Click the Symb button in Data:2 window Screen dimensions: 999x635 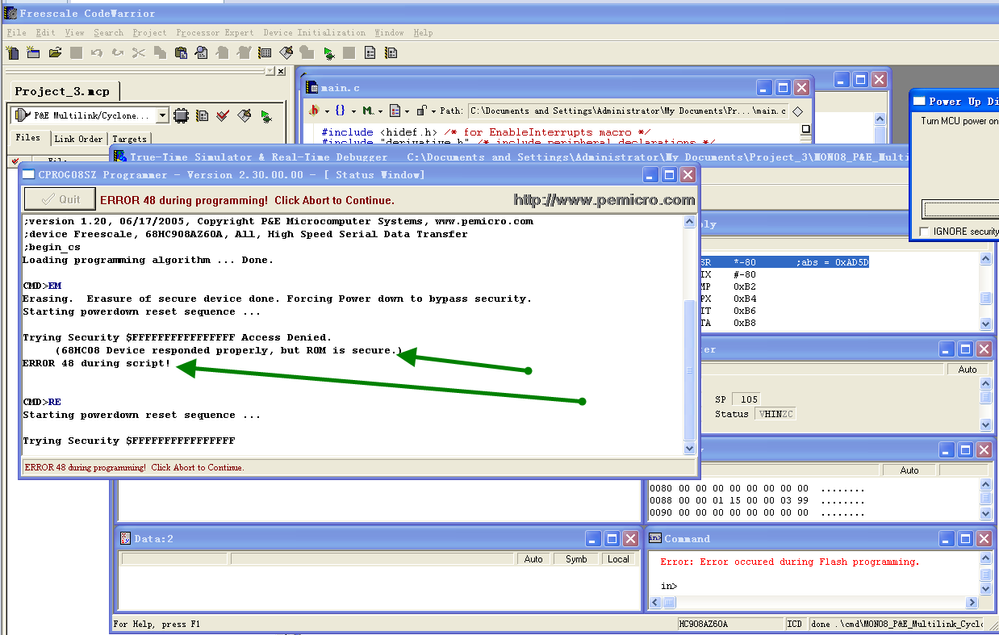click(576, 559)
